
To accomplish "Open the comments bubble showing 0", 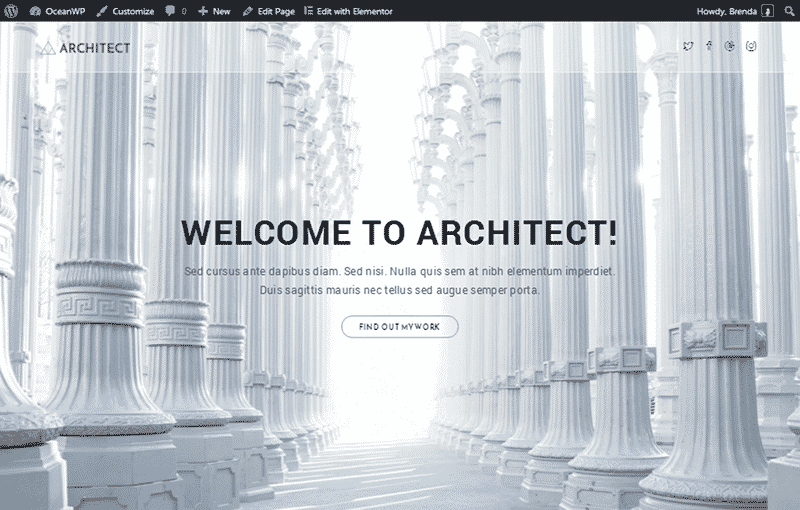I will (x=176, y=11).
